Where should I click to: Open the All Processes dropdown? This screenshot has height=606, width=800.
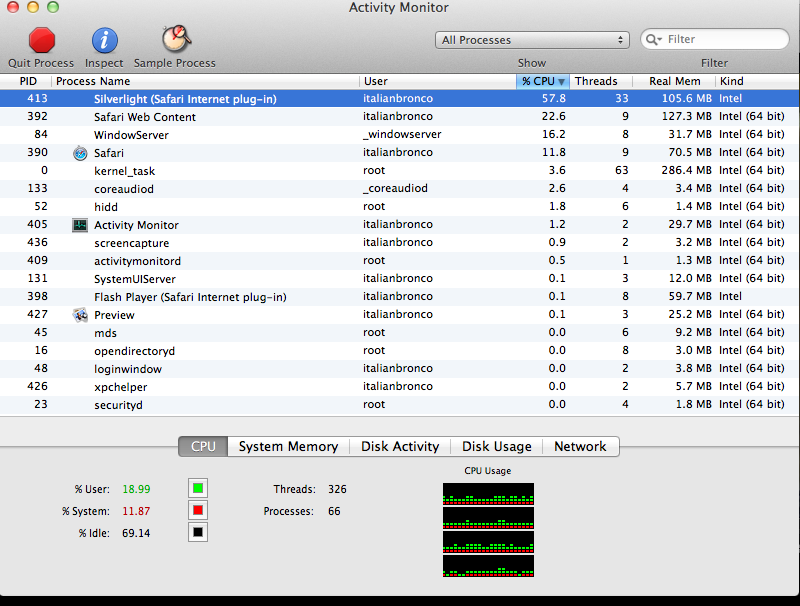click(x=532, y=40)
